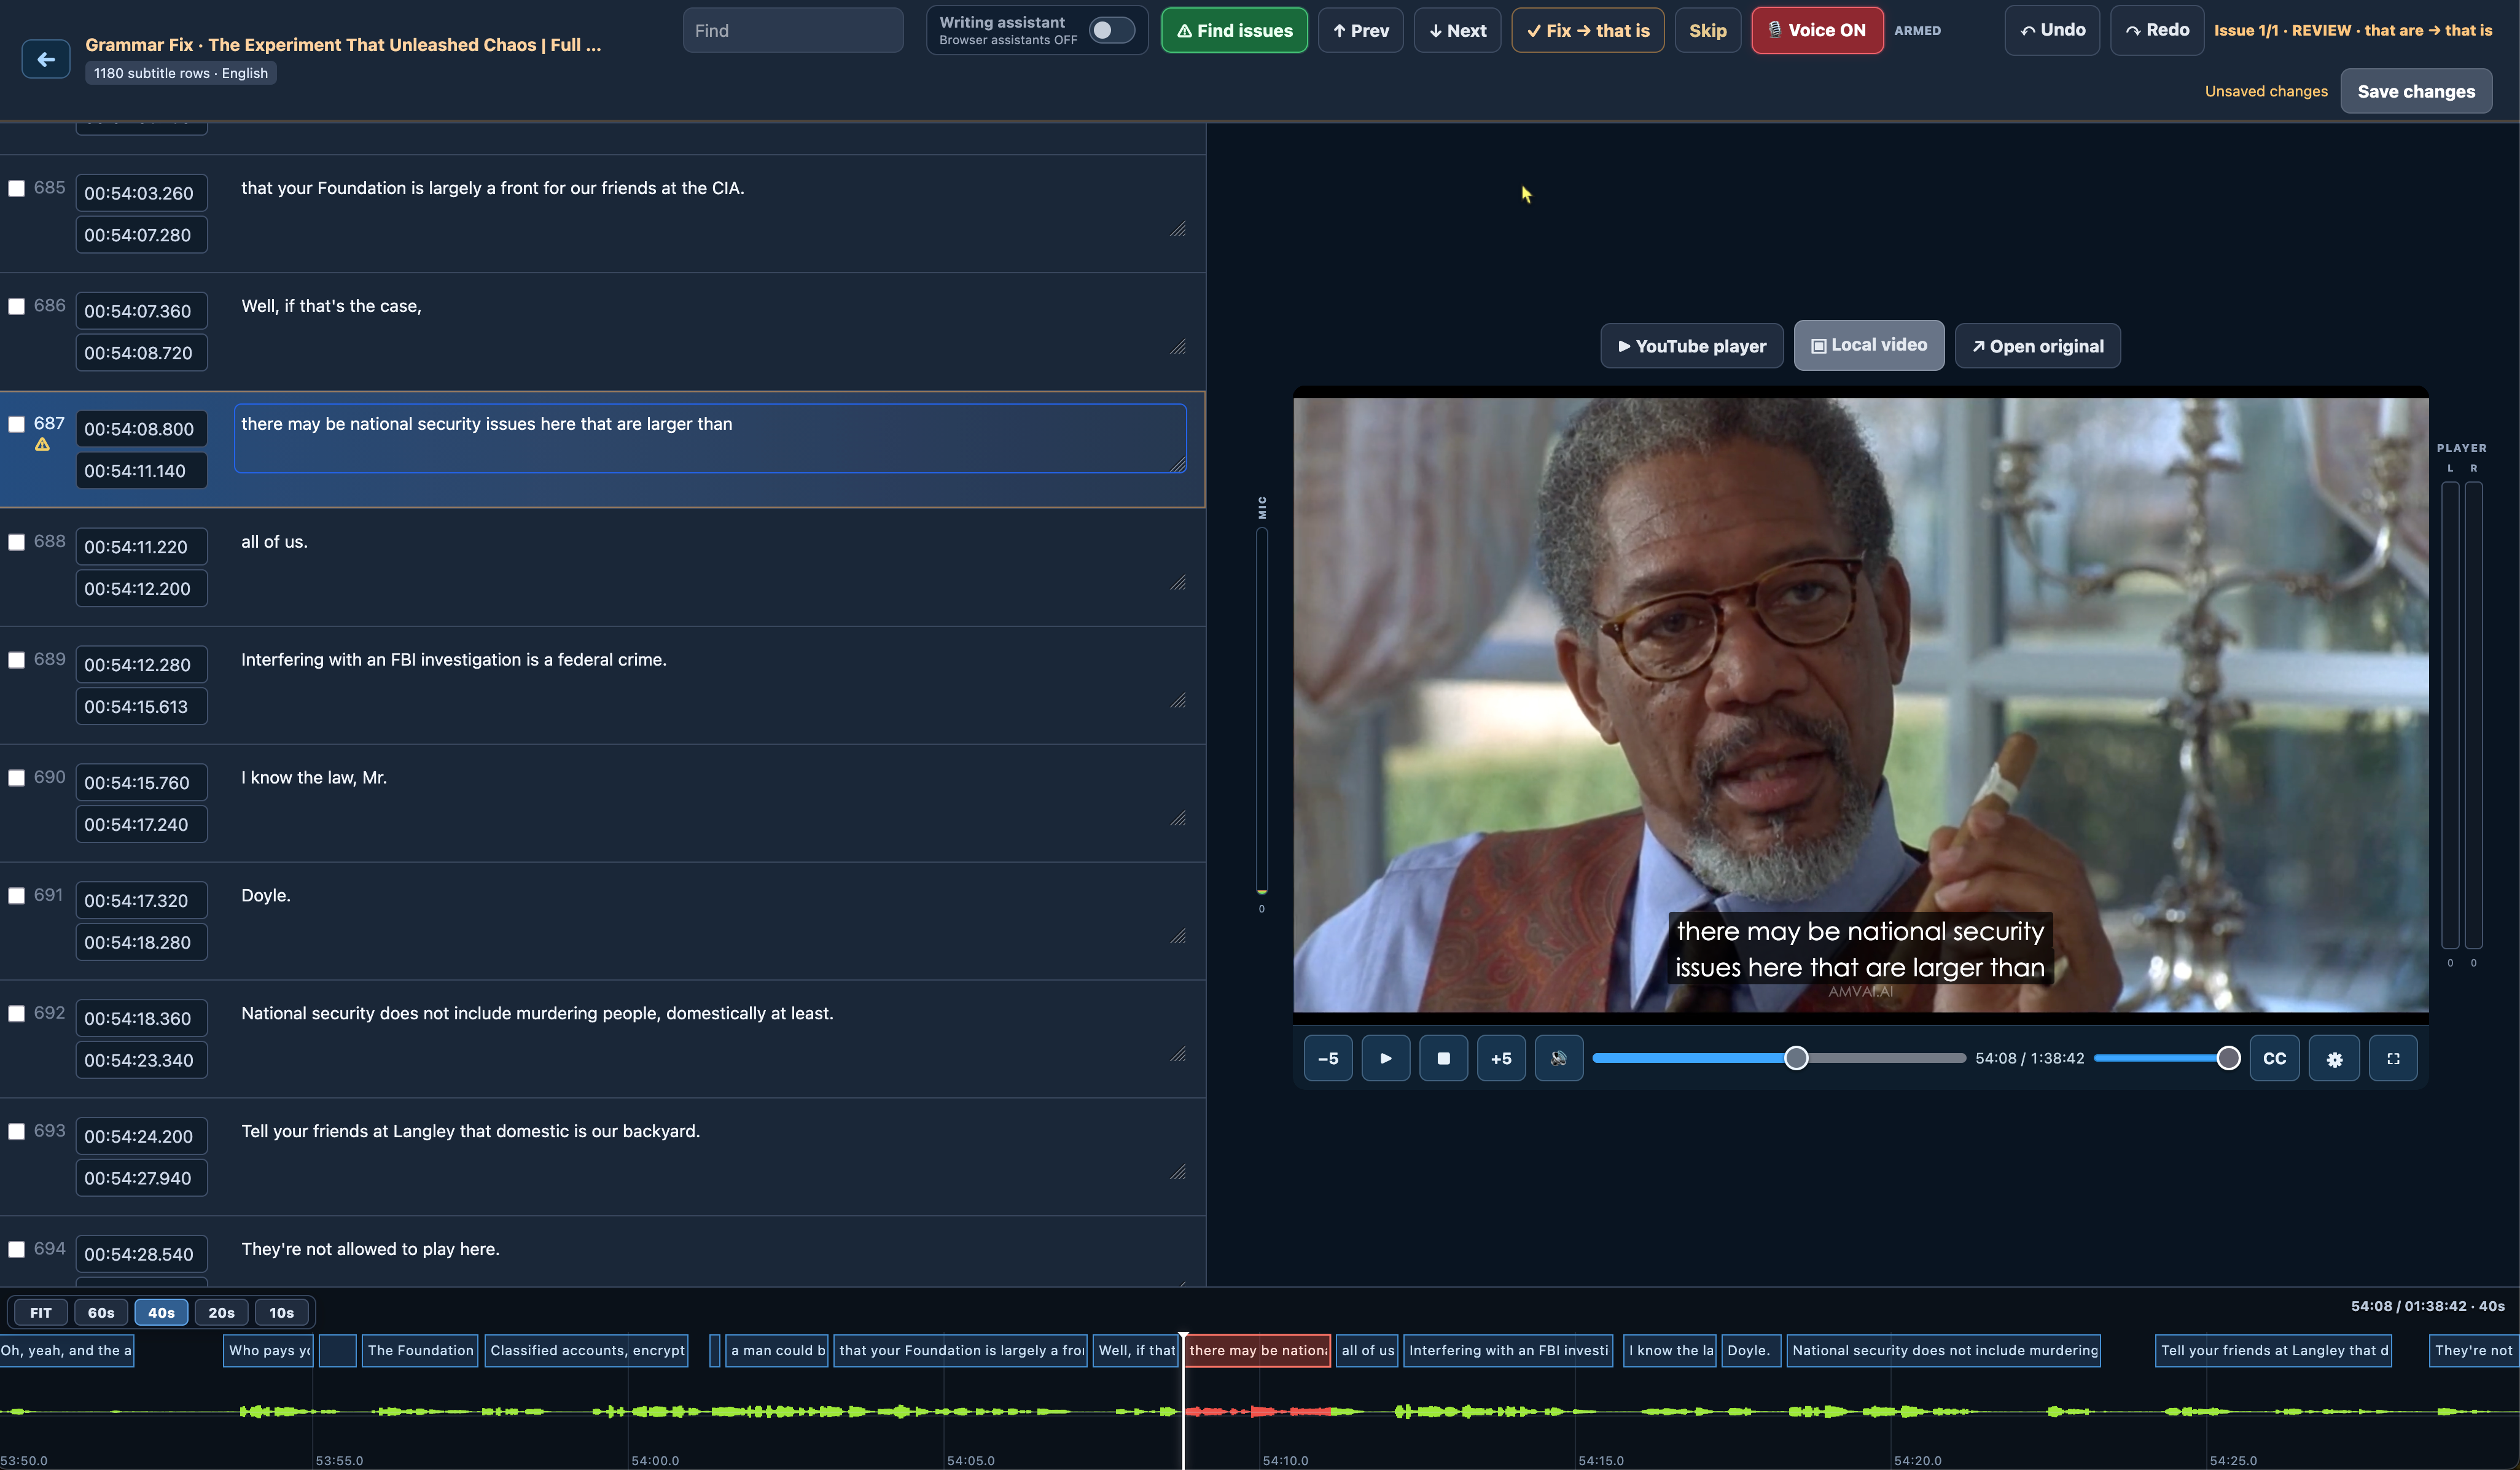This screenshot has width=2520, height=1470.
Task: Click the Undo button
Action: [x=2052, y=30]
